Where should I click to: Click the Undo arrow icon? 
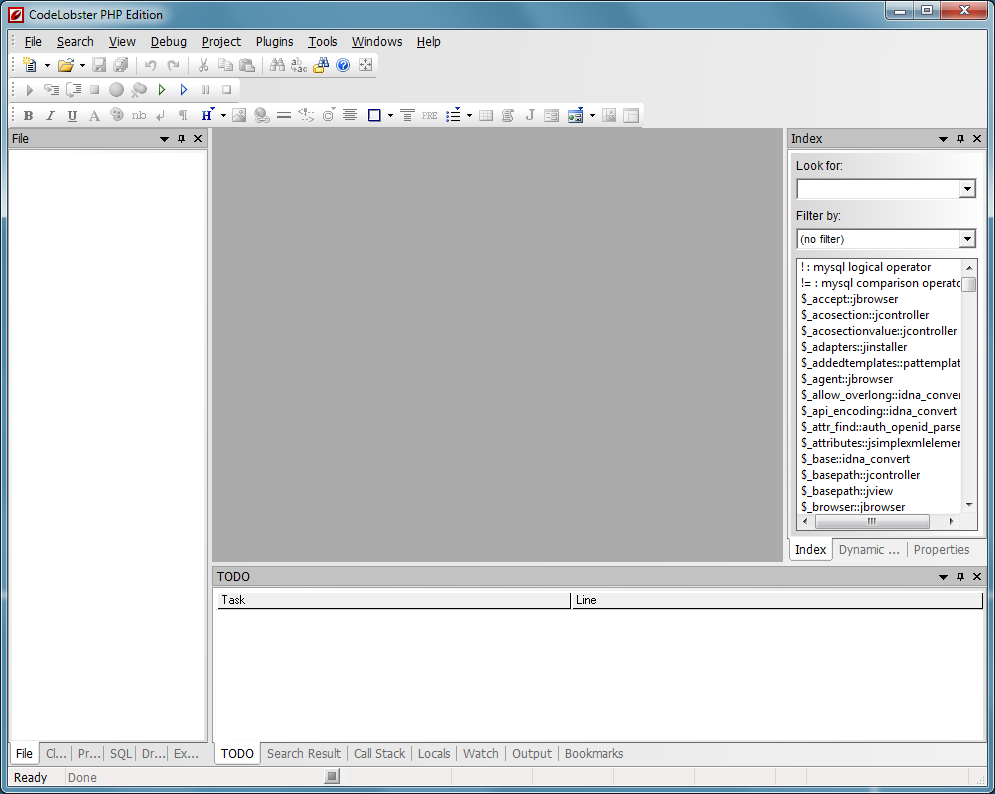coord(150,65)
